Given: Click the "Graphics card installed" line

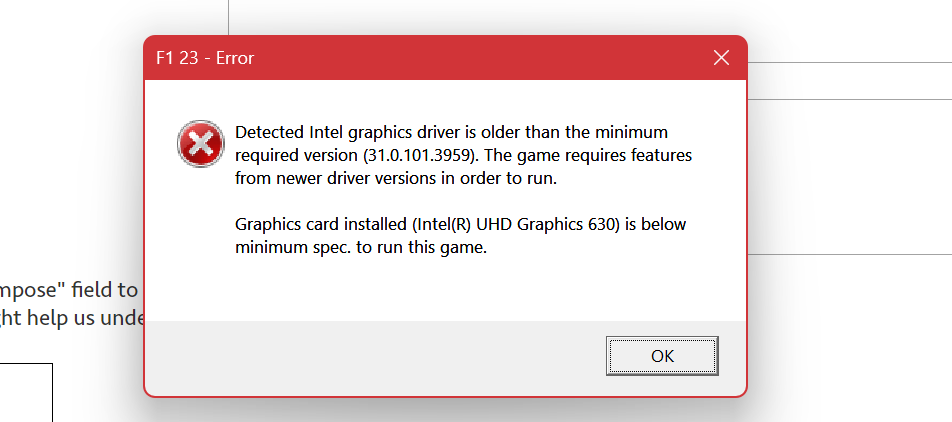Looking at the screenshot, I should pyautogui.click(x=460, y=225).
